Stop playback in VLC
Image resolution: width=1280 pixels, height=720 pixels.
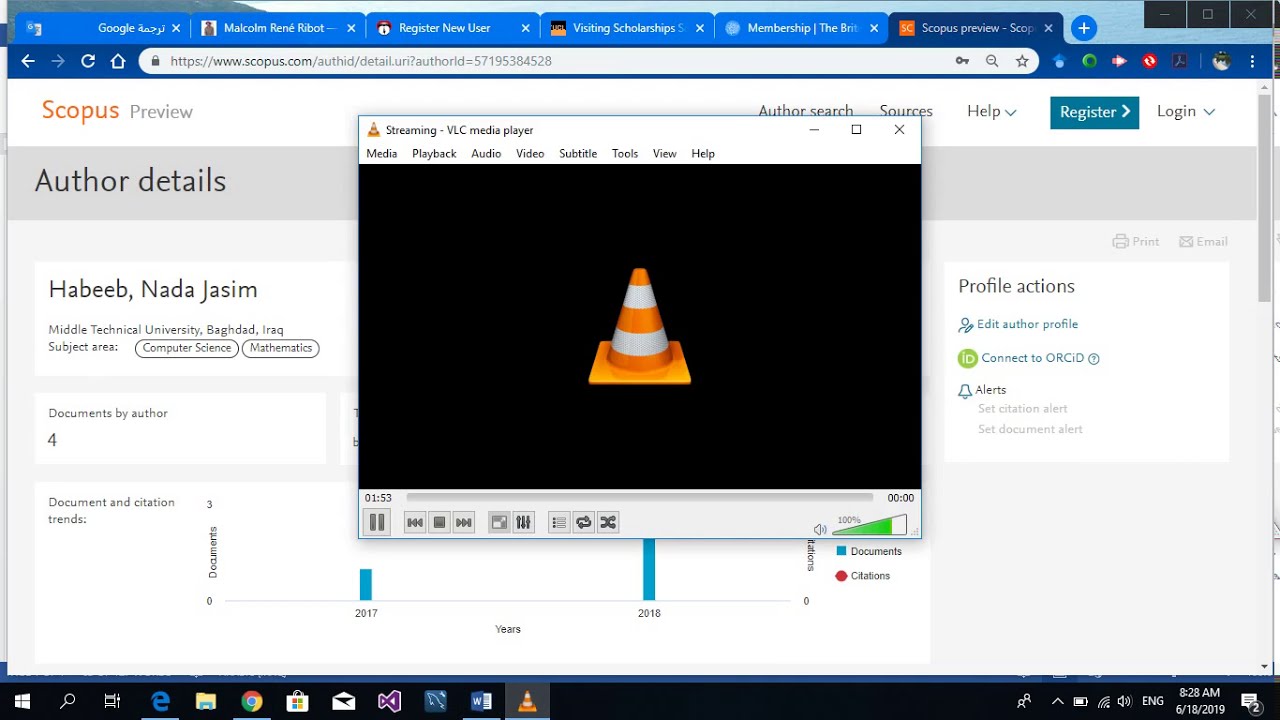point(439,522)
